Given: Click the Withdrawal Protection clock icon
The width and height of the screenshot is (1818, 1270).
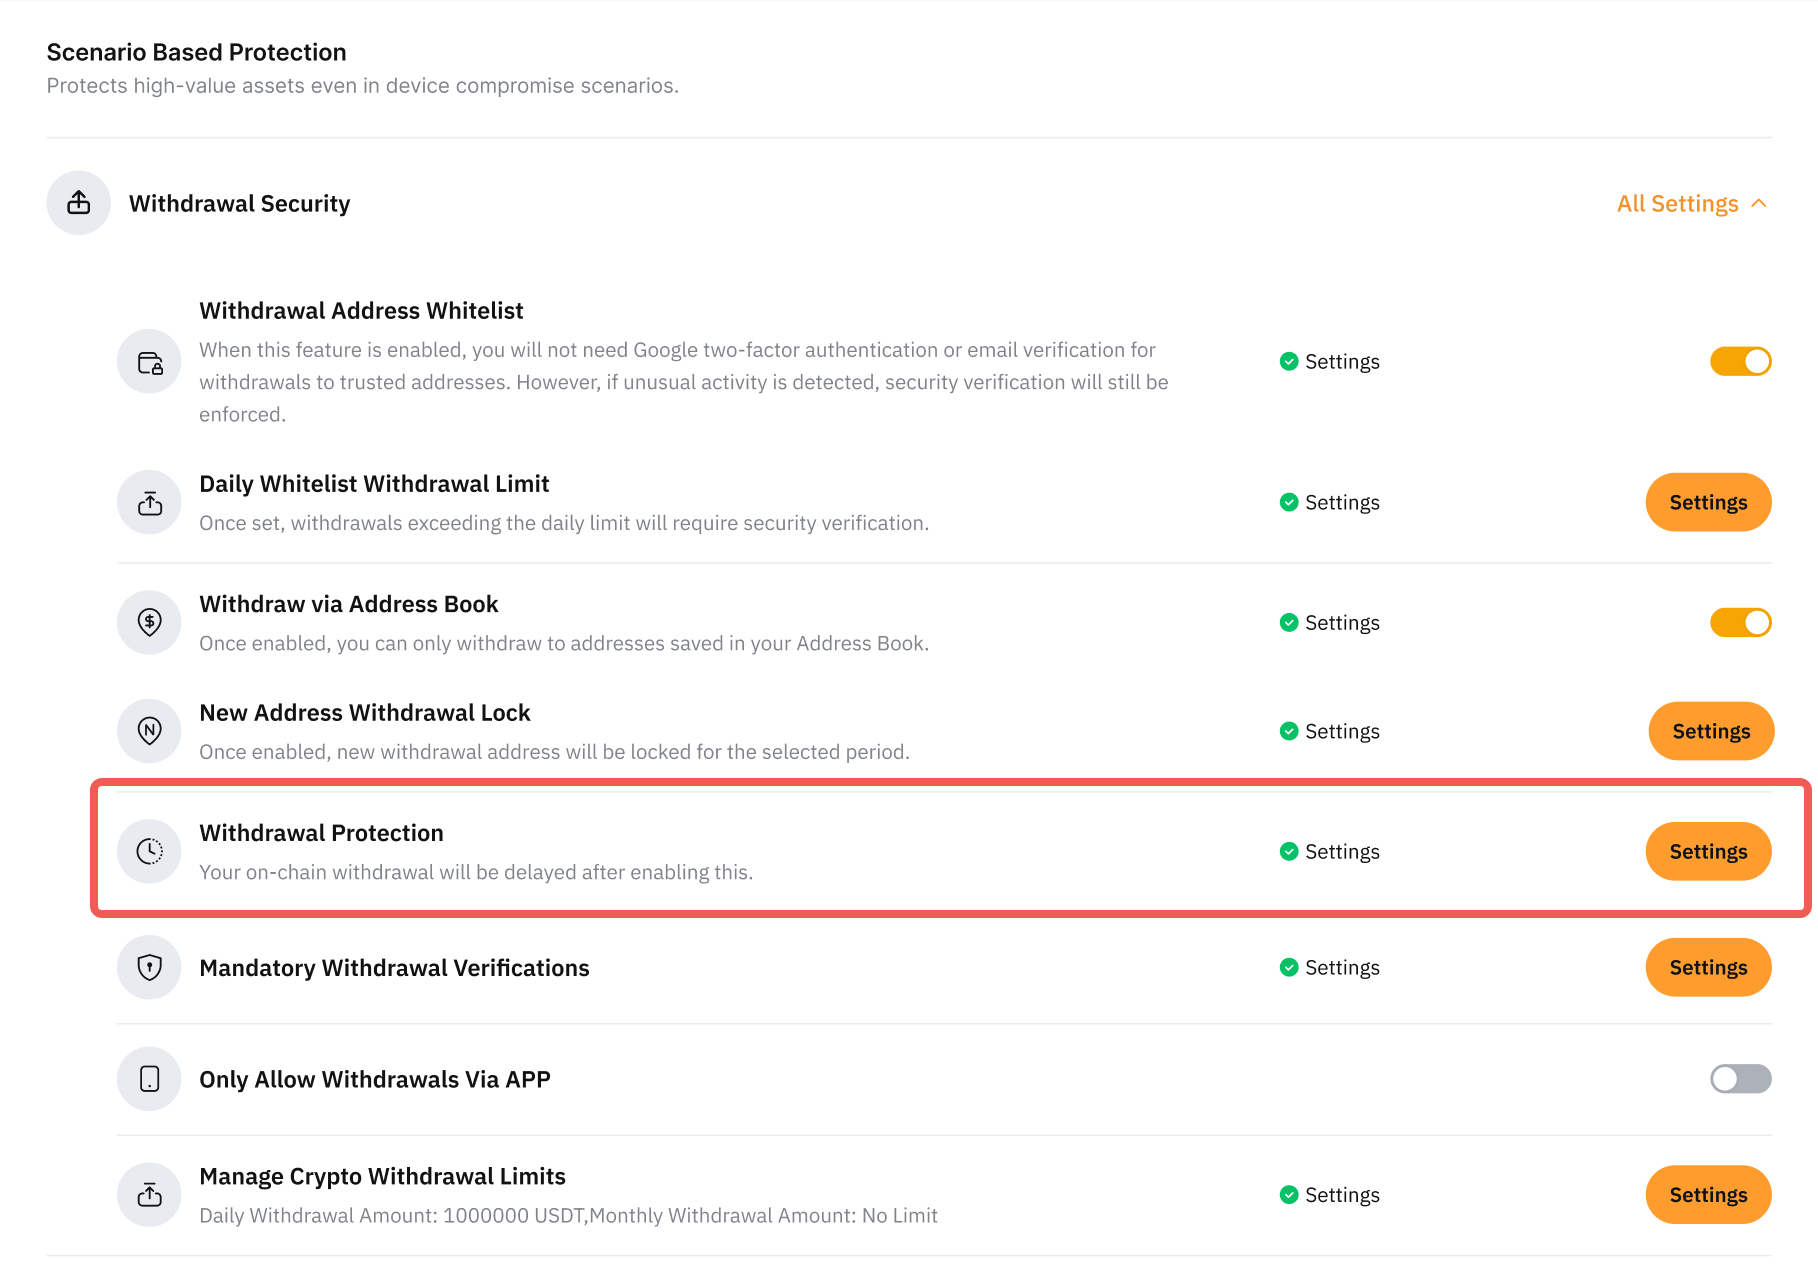Looking at the screenshot, I should point(149,851).
